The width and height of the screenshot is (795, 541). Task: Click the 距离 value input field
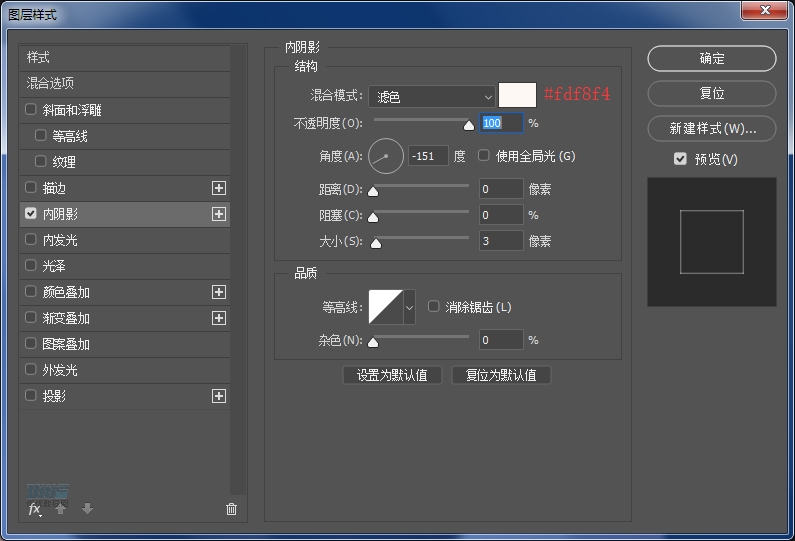501,189
